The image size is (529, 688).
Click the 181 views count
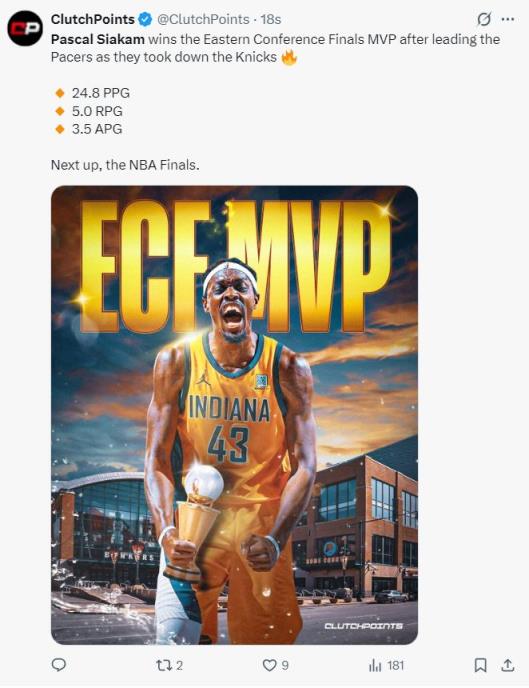point(395,666)
